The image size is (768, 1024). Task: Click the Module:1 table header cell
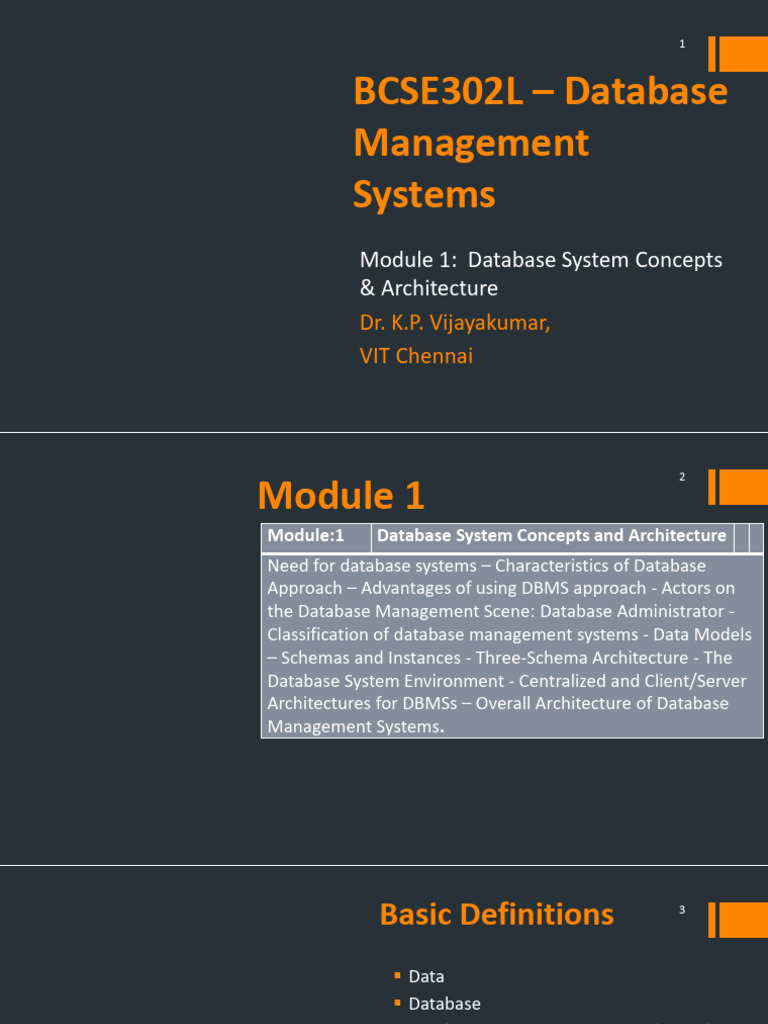(316, 537)
